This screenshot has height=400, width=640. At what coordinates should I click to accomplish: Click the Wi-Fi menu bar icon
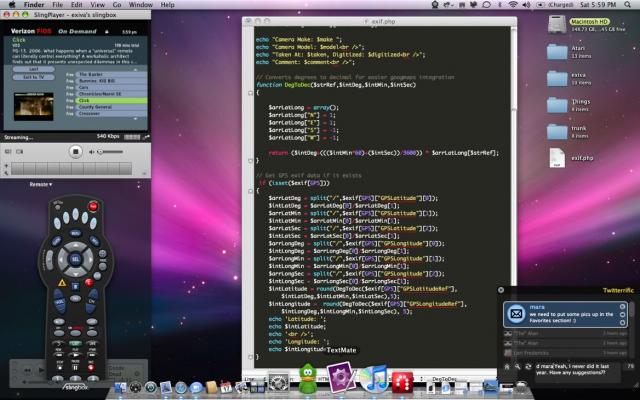point(513,5)
